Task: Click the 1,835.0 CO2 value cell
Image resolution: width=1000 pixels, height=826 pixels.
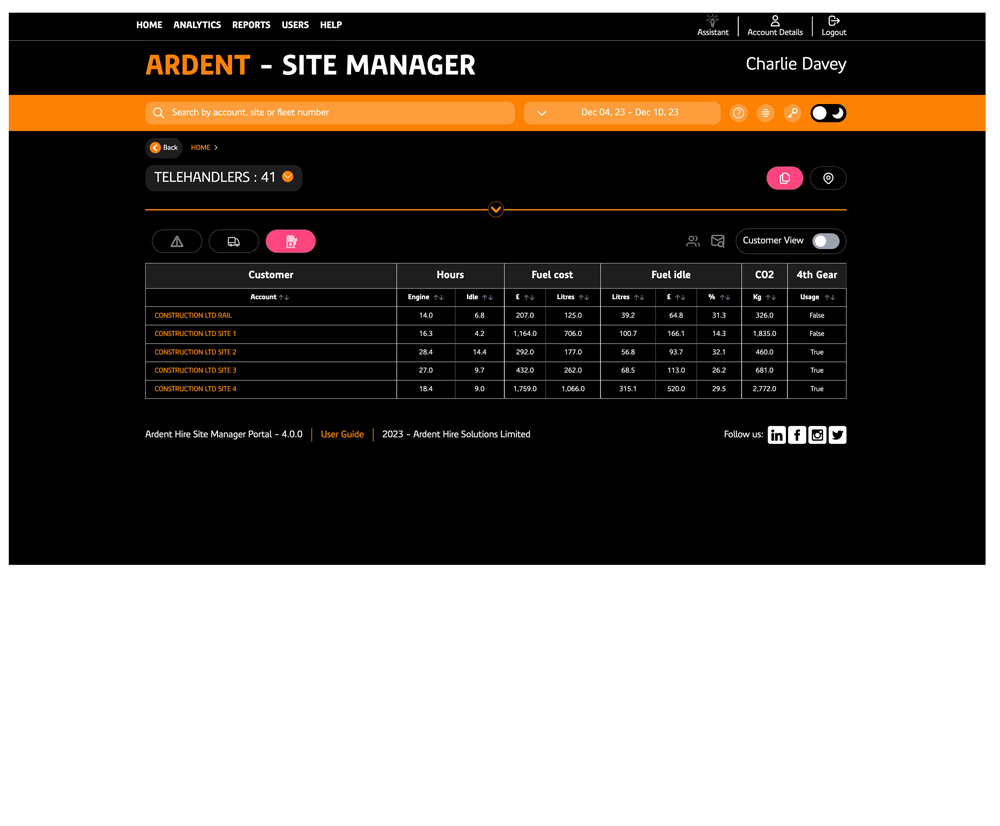Action: (764, 334)
